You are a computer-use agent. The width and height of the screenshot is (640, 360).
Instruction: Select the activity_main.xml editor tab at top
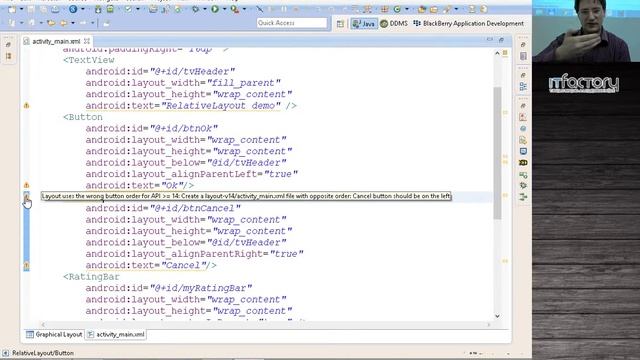56,41
